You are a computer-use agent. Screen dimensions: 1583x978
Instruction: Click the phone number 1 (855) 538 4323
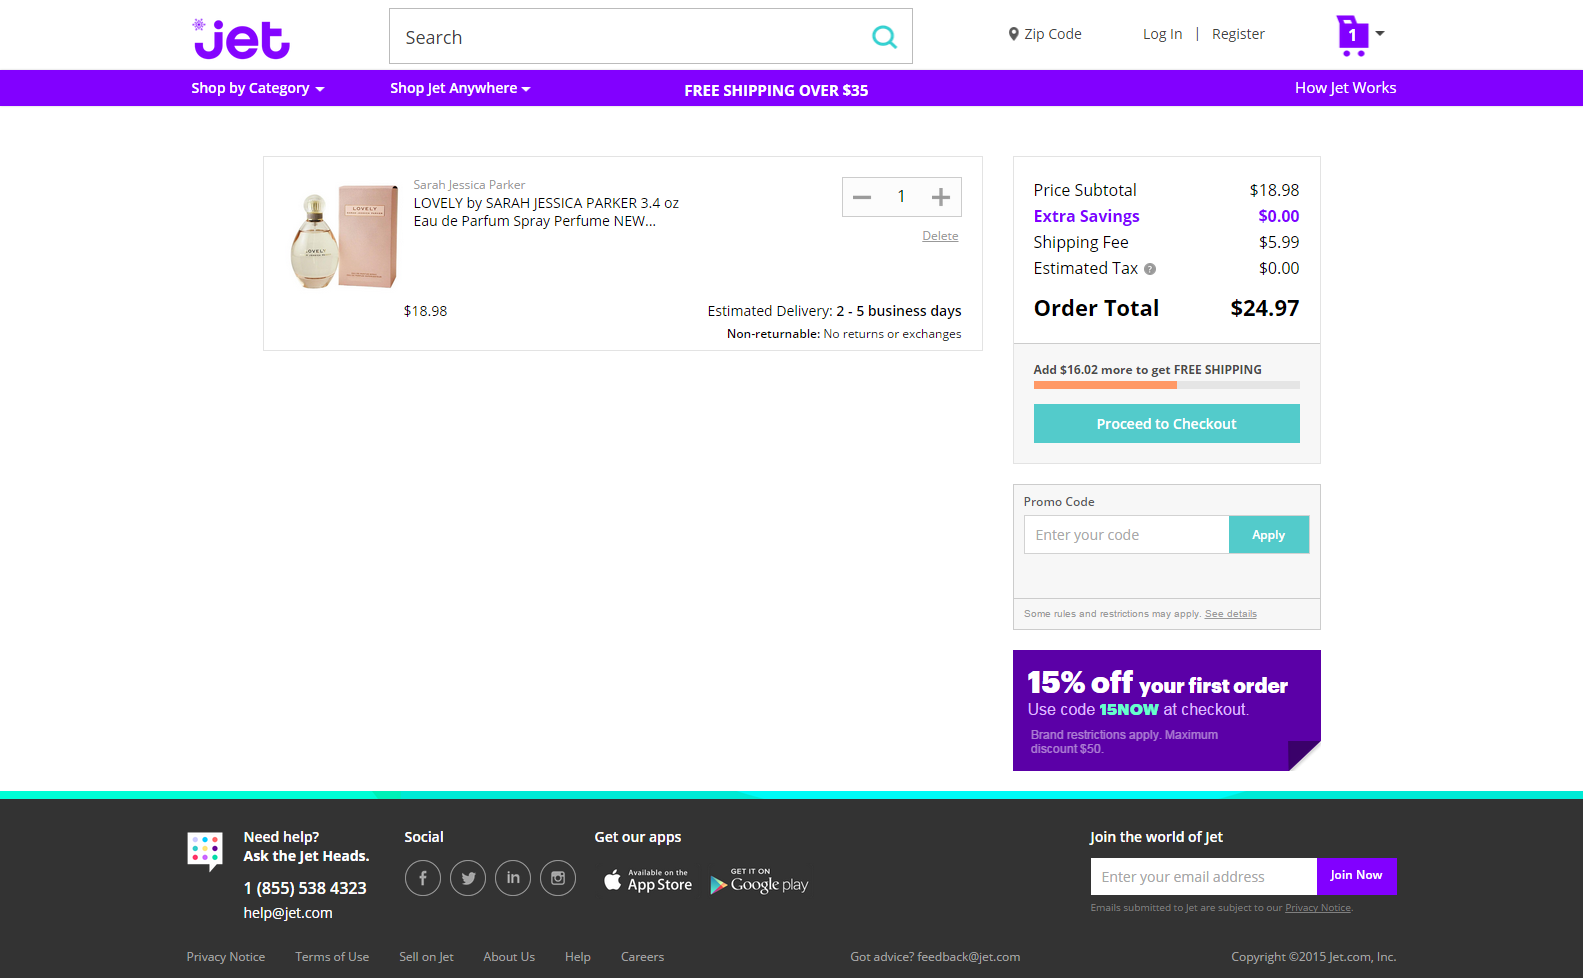(305, 888)
